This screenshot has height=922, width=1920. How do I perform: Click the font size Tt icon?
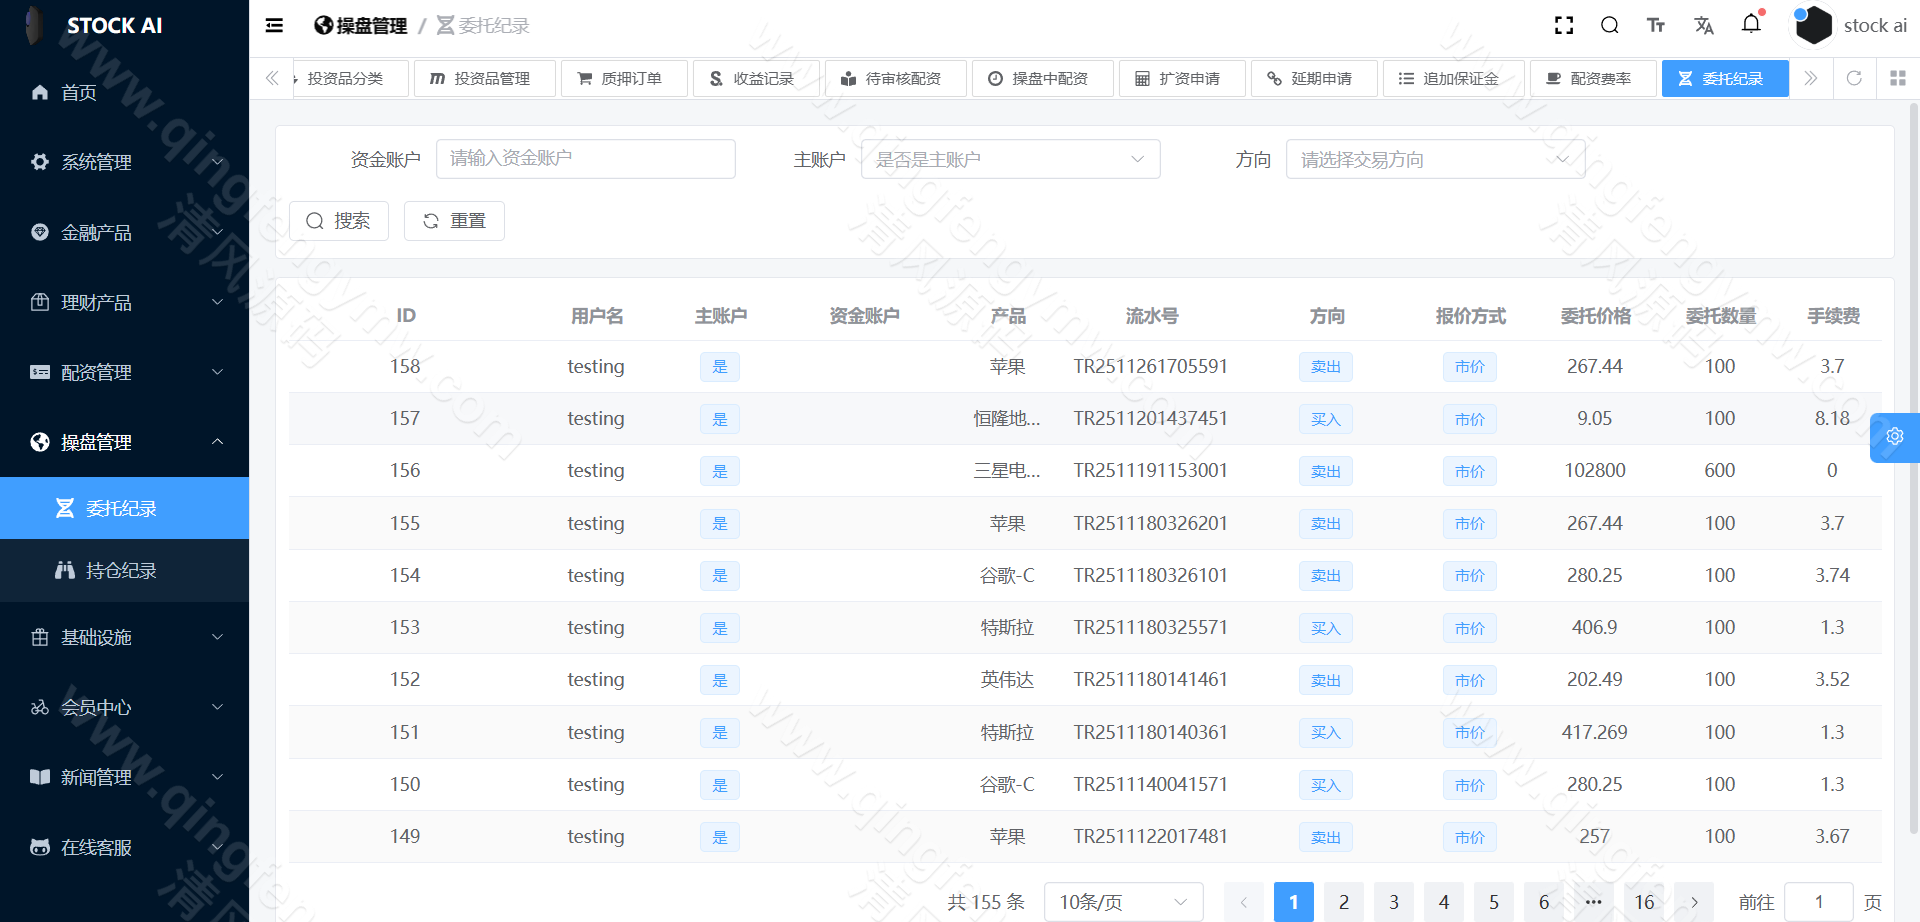tap(1655, 25)
